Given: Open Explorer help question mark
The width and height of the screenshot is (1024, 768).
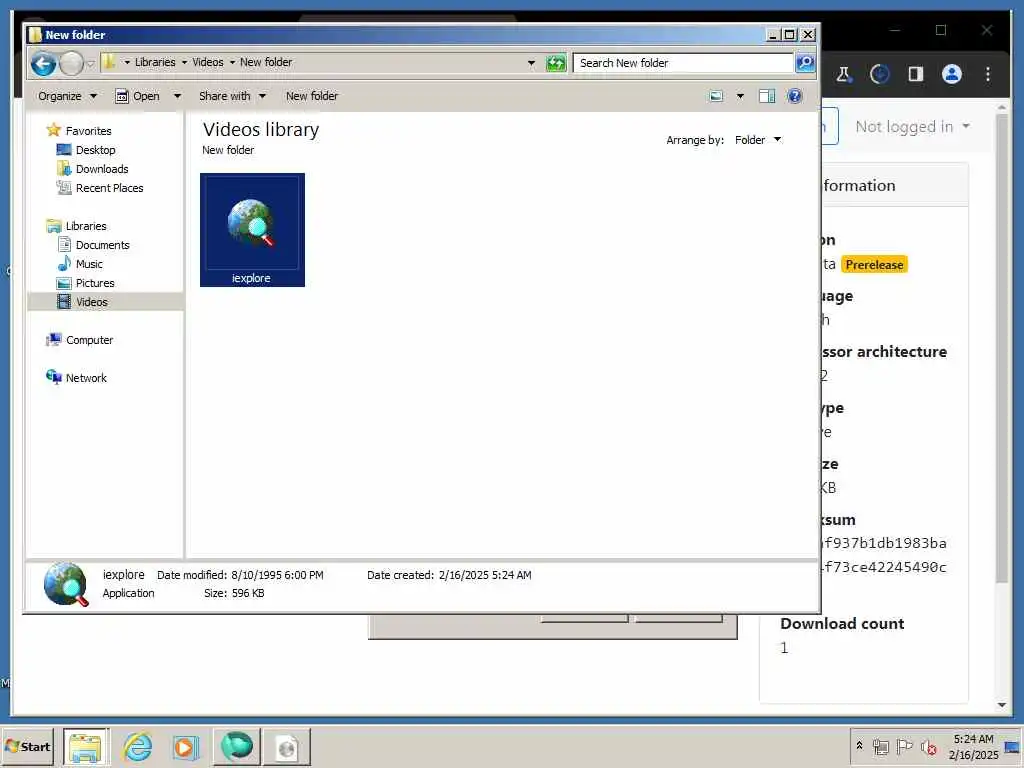Looking at the screenshot, I should pos(794,97).
